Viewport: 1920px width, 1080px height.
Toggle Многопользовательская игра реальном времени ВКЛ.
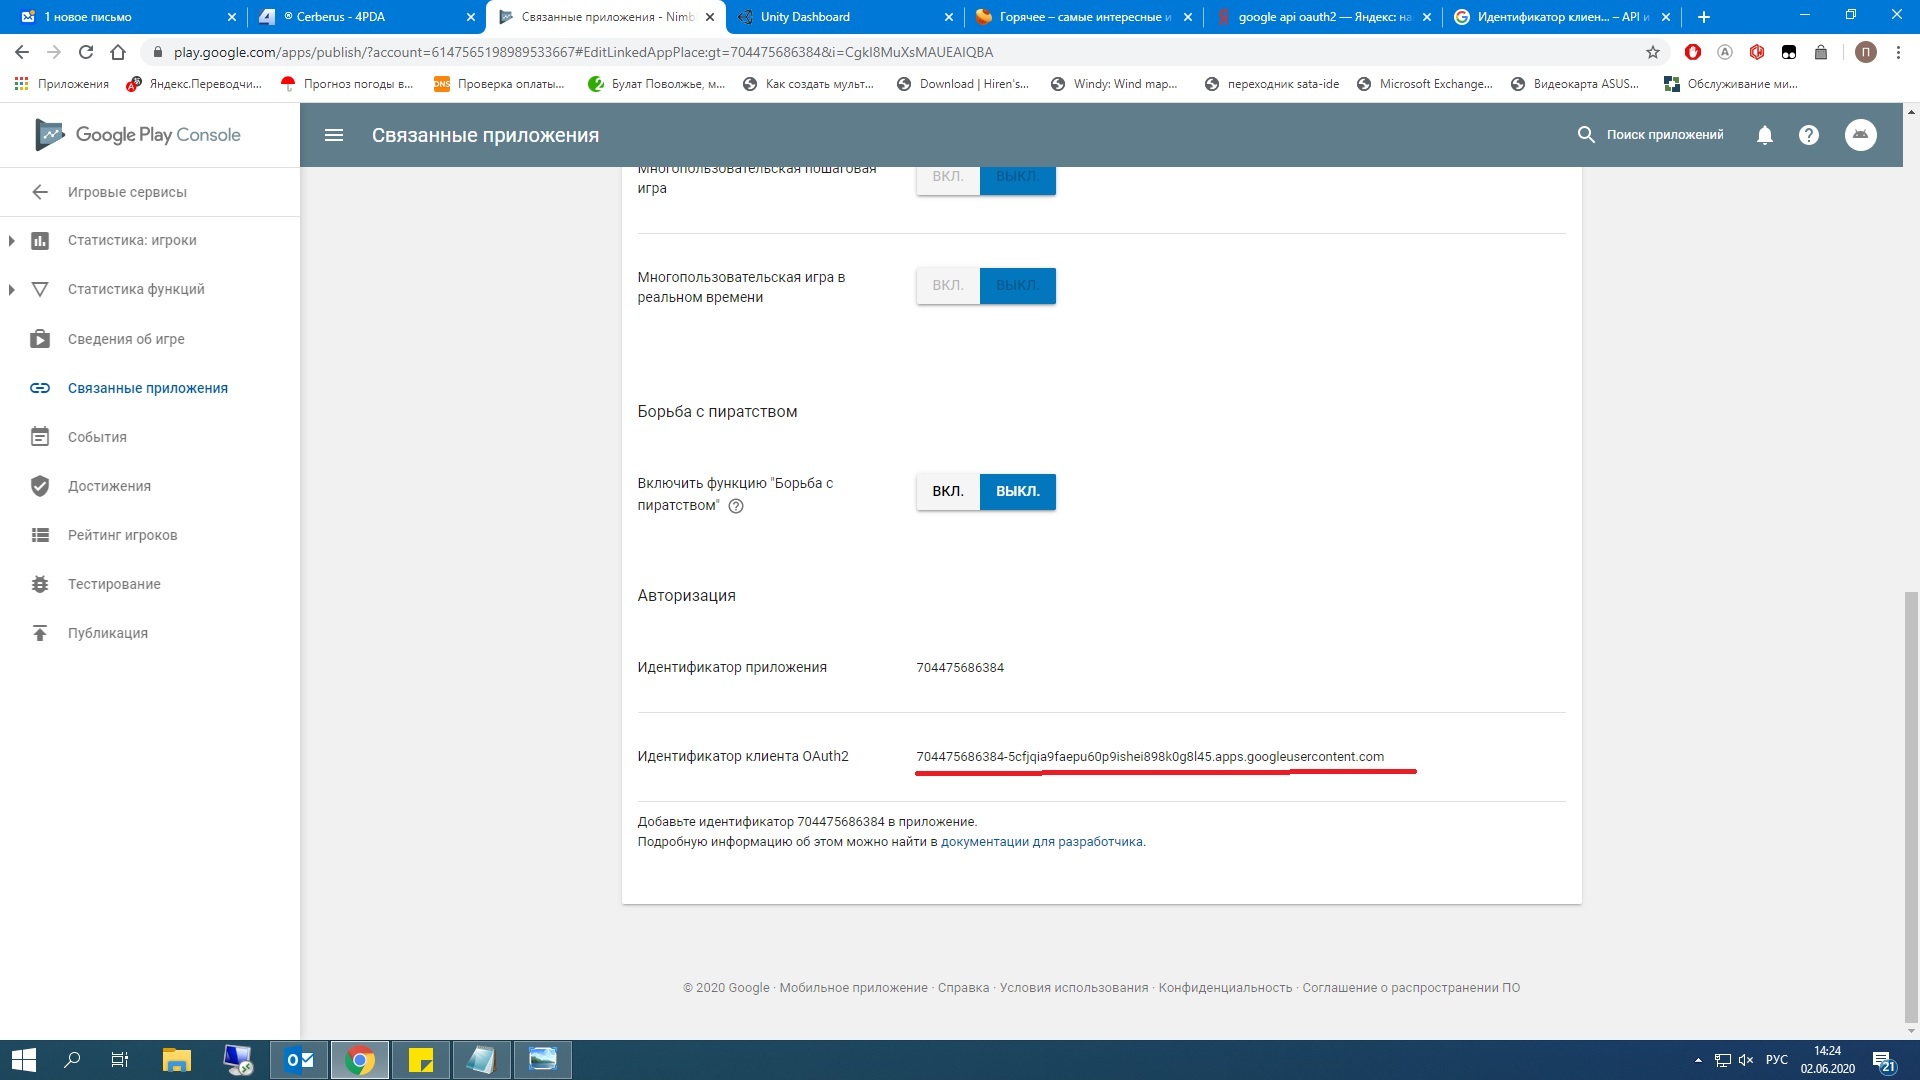(x=947, y=285)
